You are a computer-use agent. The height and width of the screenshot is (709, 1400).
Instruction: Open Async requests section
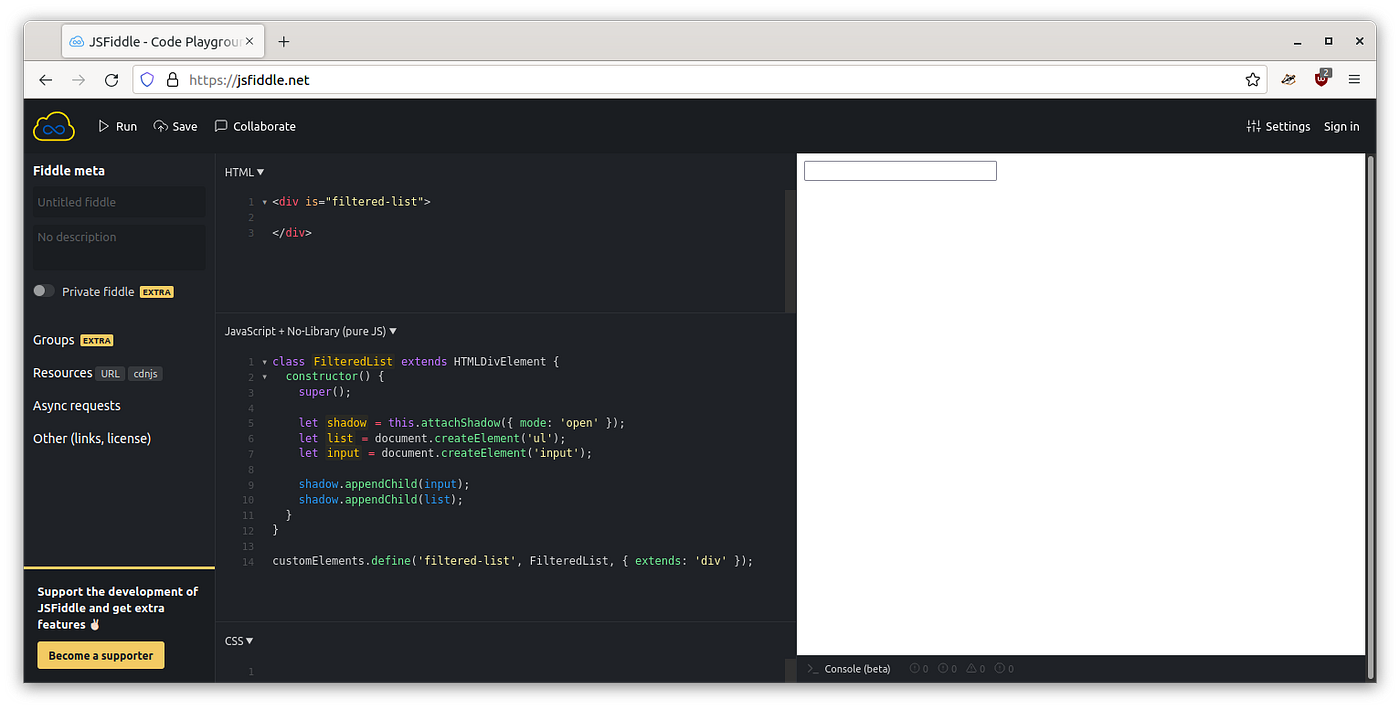[77, 406]
